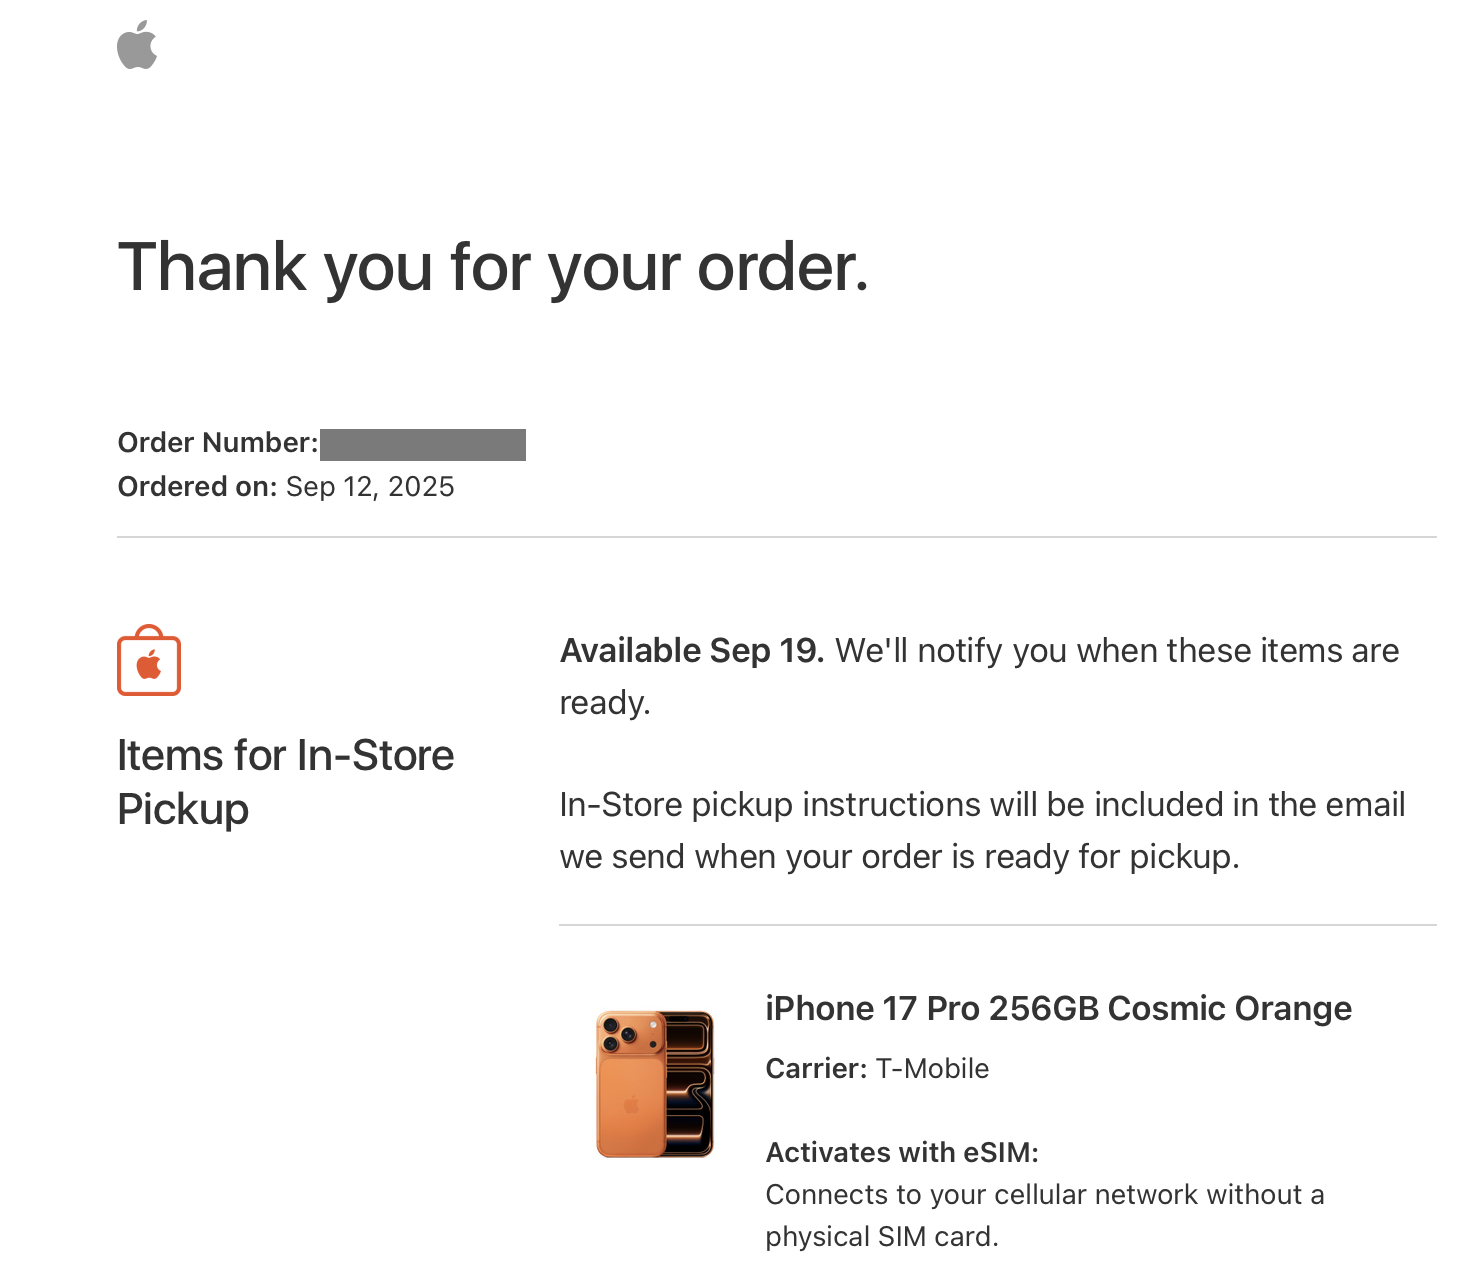Click the In-Store pickup instructions paragraph
The image size is (1468, 1282).
[982, 830]
